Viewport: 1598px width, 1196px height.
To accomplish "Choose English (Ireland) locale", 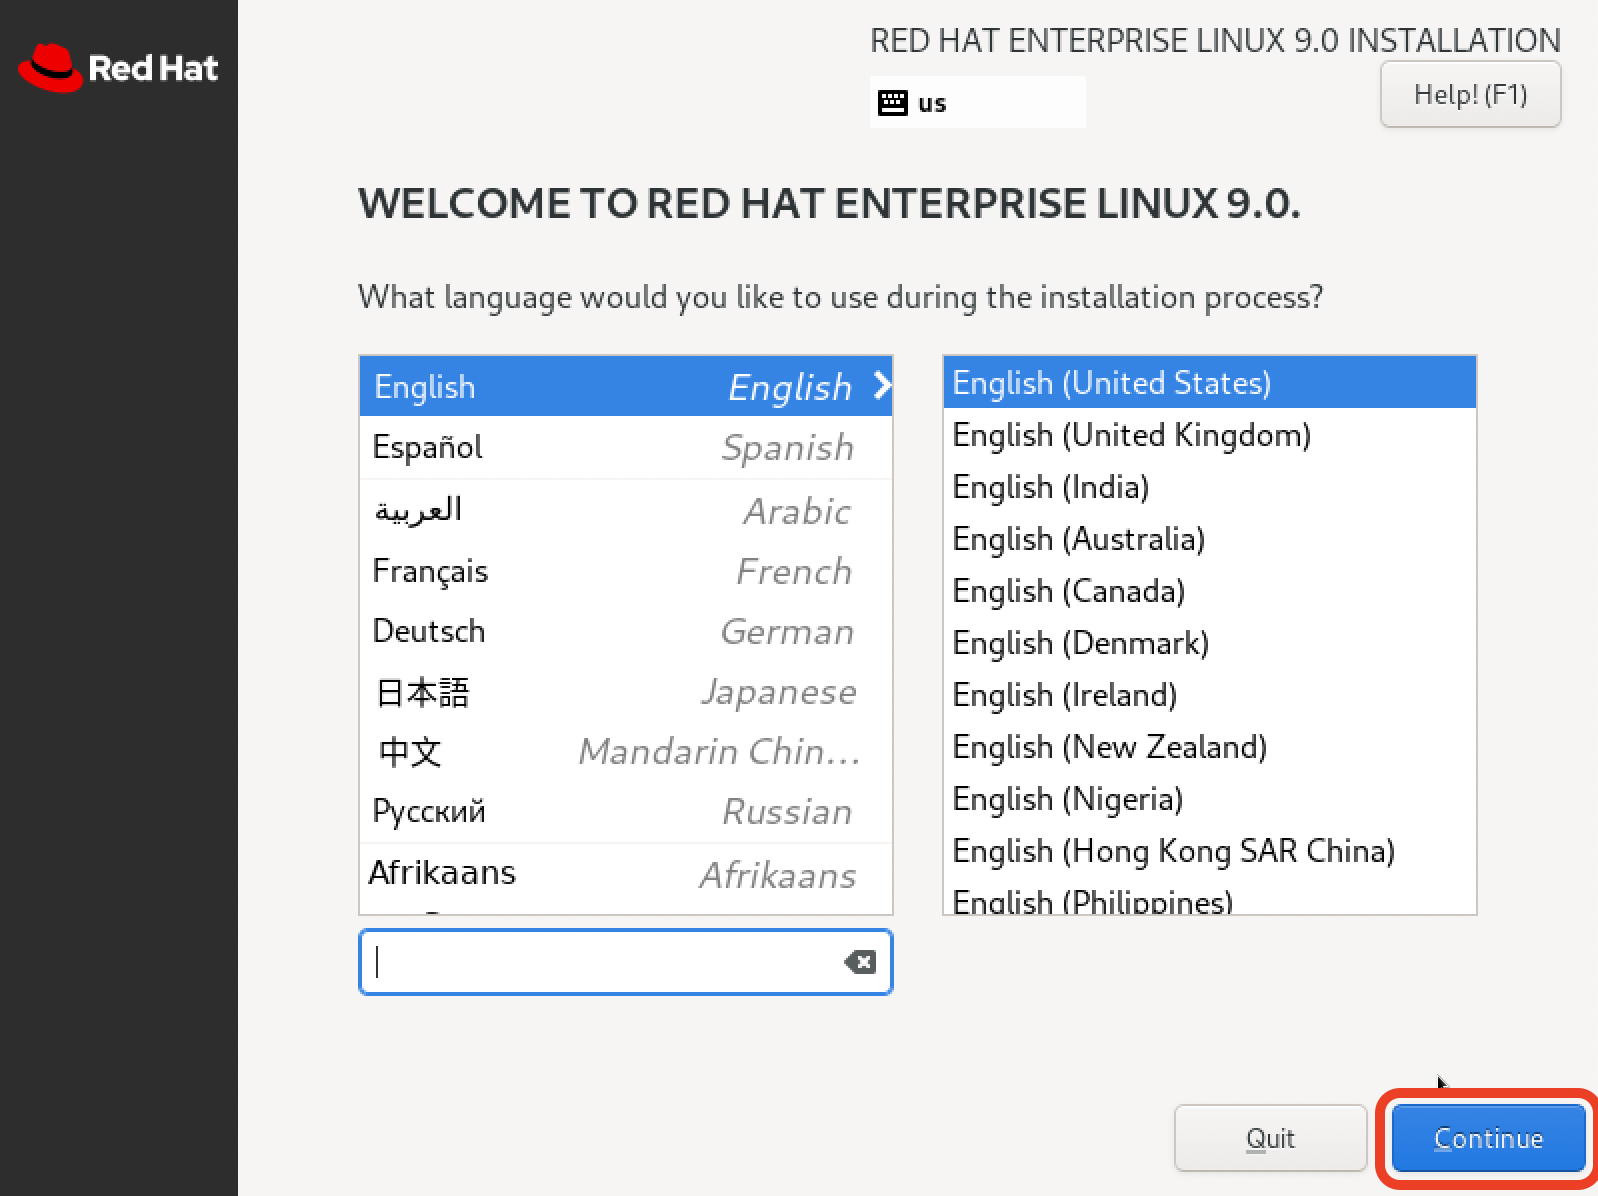I will pyautogui.click(x=1209, y=695).
